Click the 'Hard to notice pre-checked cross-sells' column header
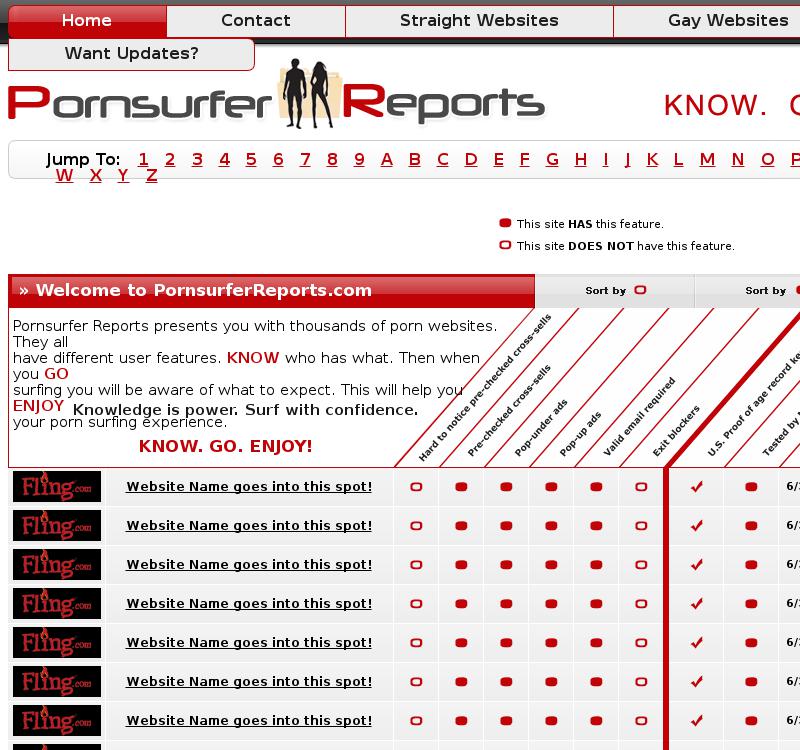The width and height of the screenshot is (800, 750). tap(485, 388)
